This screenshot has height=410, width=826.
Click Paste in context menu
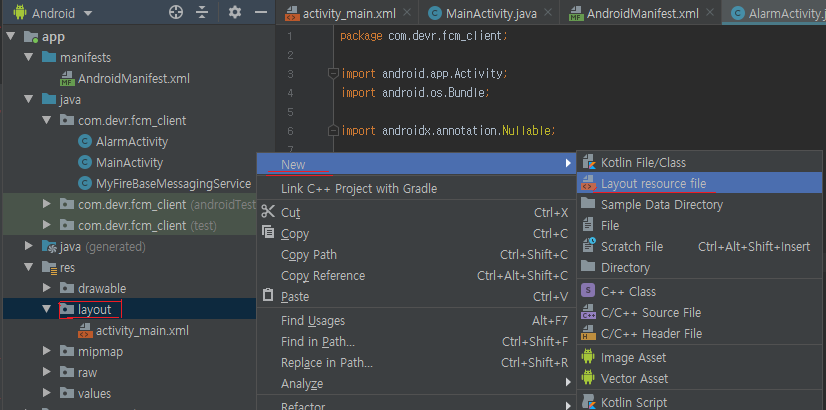pyautogui.click(x=416, y=297)
